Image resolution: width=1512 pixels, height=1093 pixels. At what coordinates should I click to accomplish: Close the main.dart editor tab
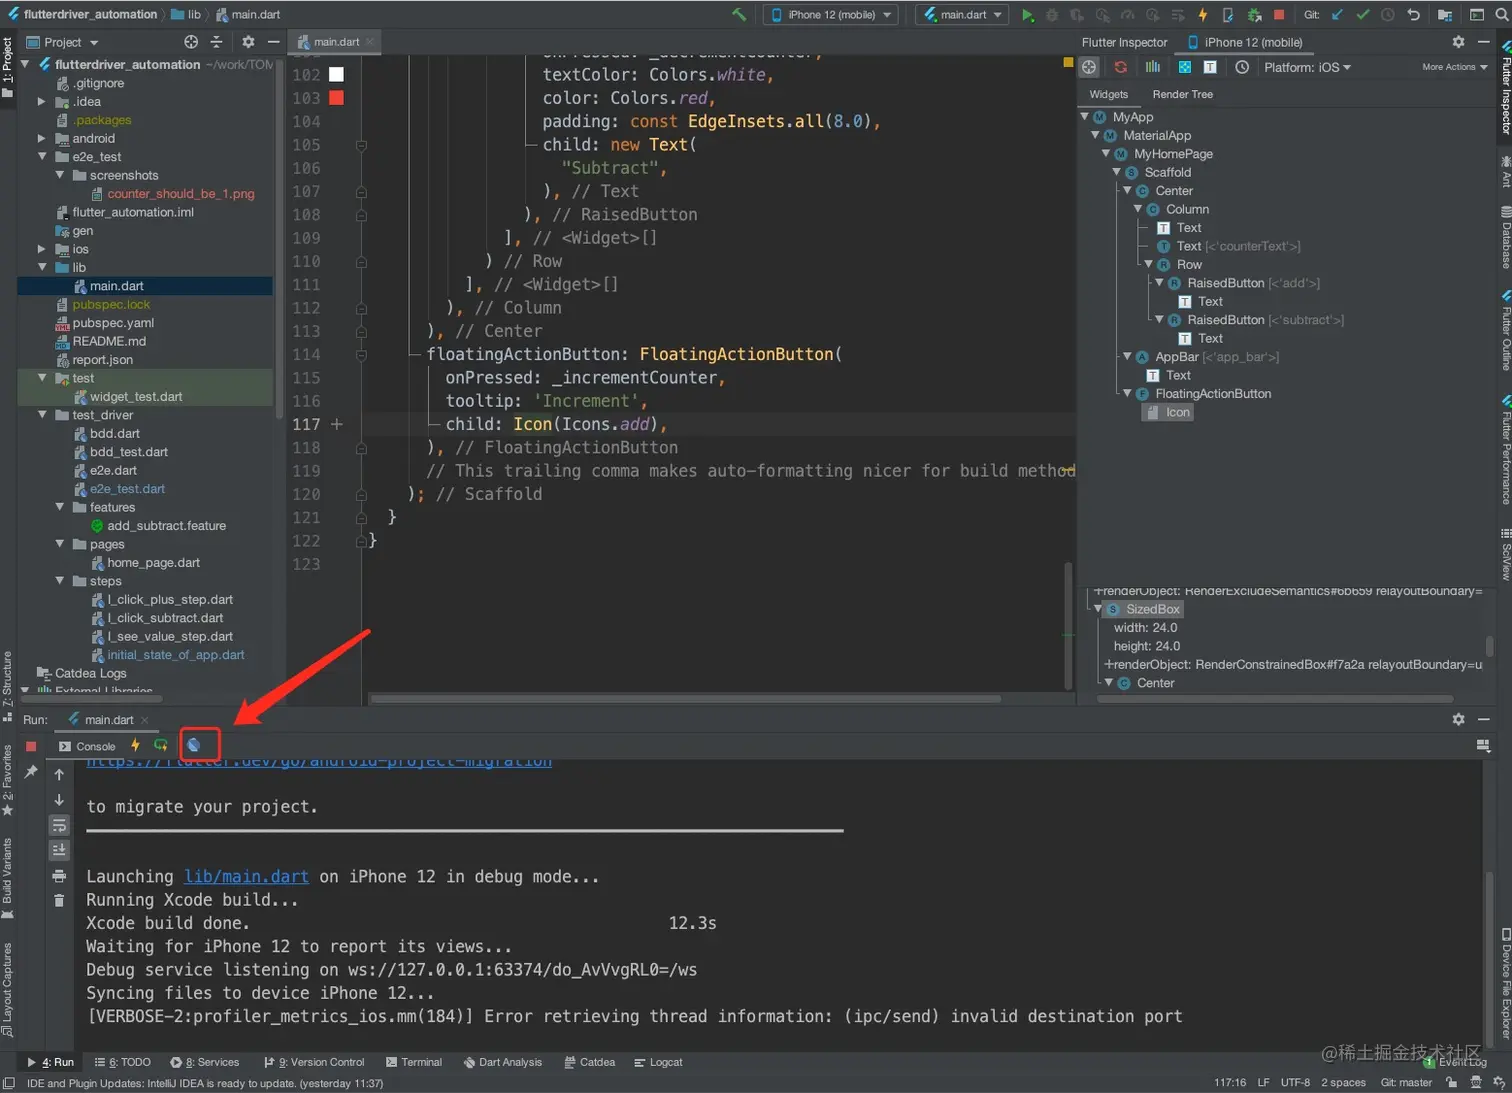click(370, 42)
